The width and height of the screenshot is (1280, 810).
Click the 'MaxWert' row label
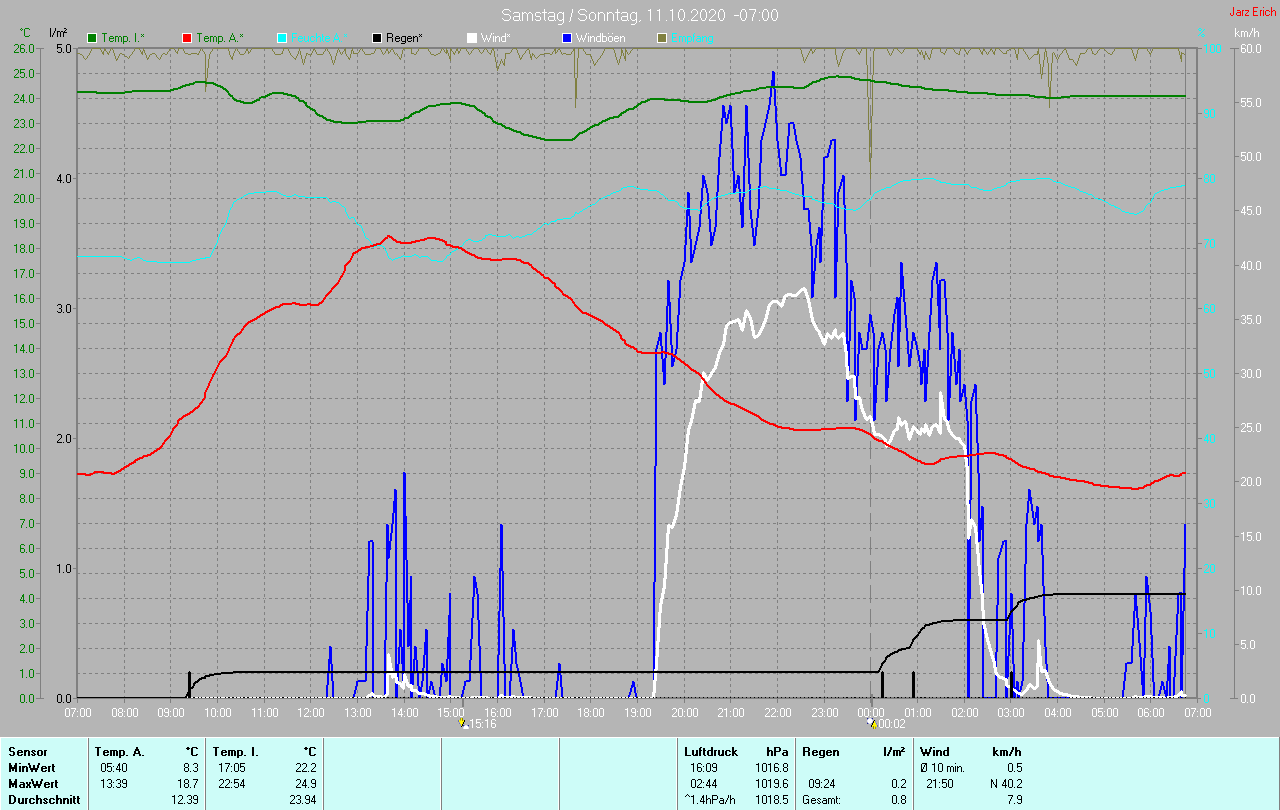coord(33,784)
